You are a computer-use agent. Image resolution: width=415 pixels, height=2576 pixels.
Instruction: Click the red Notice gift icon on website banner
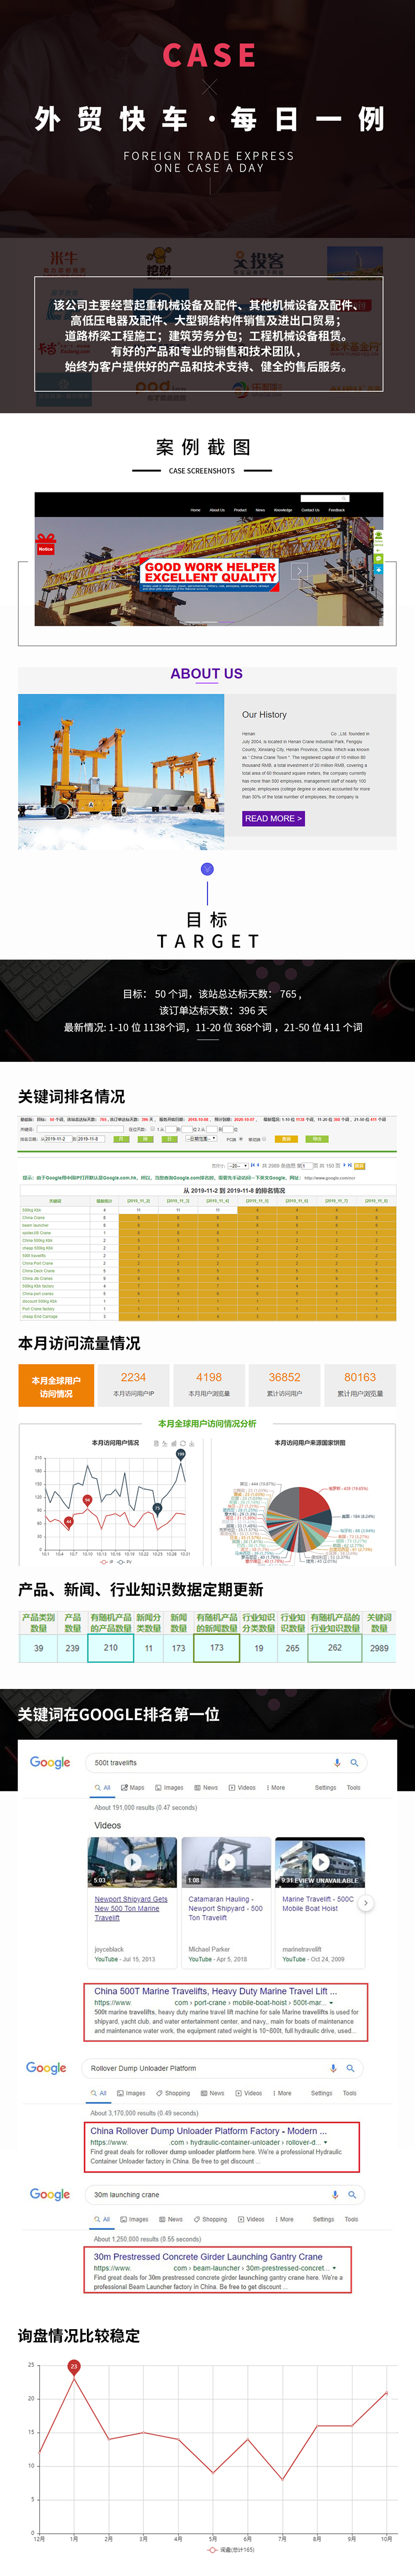tap(45, 543)
